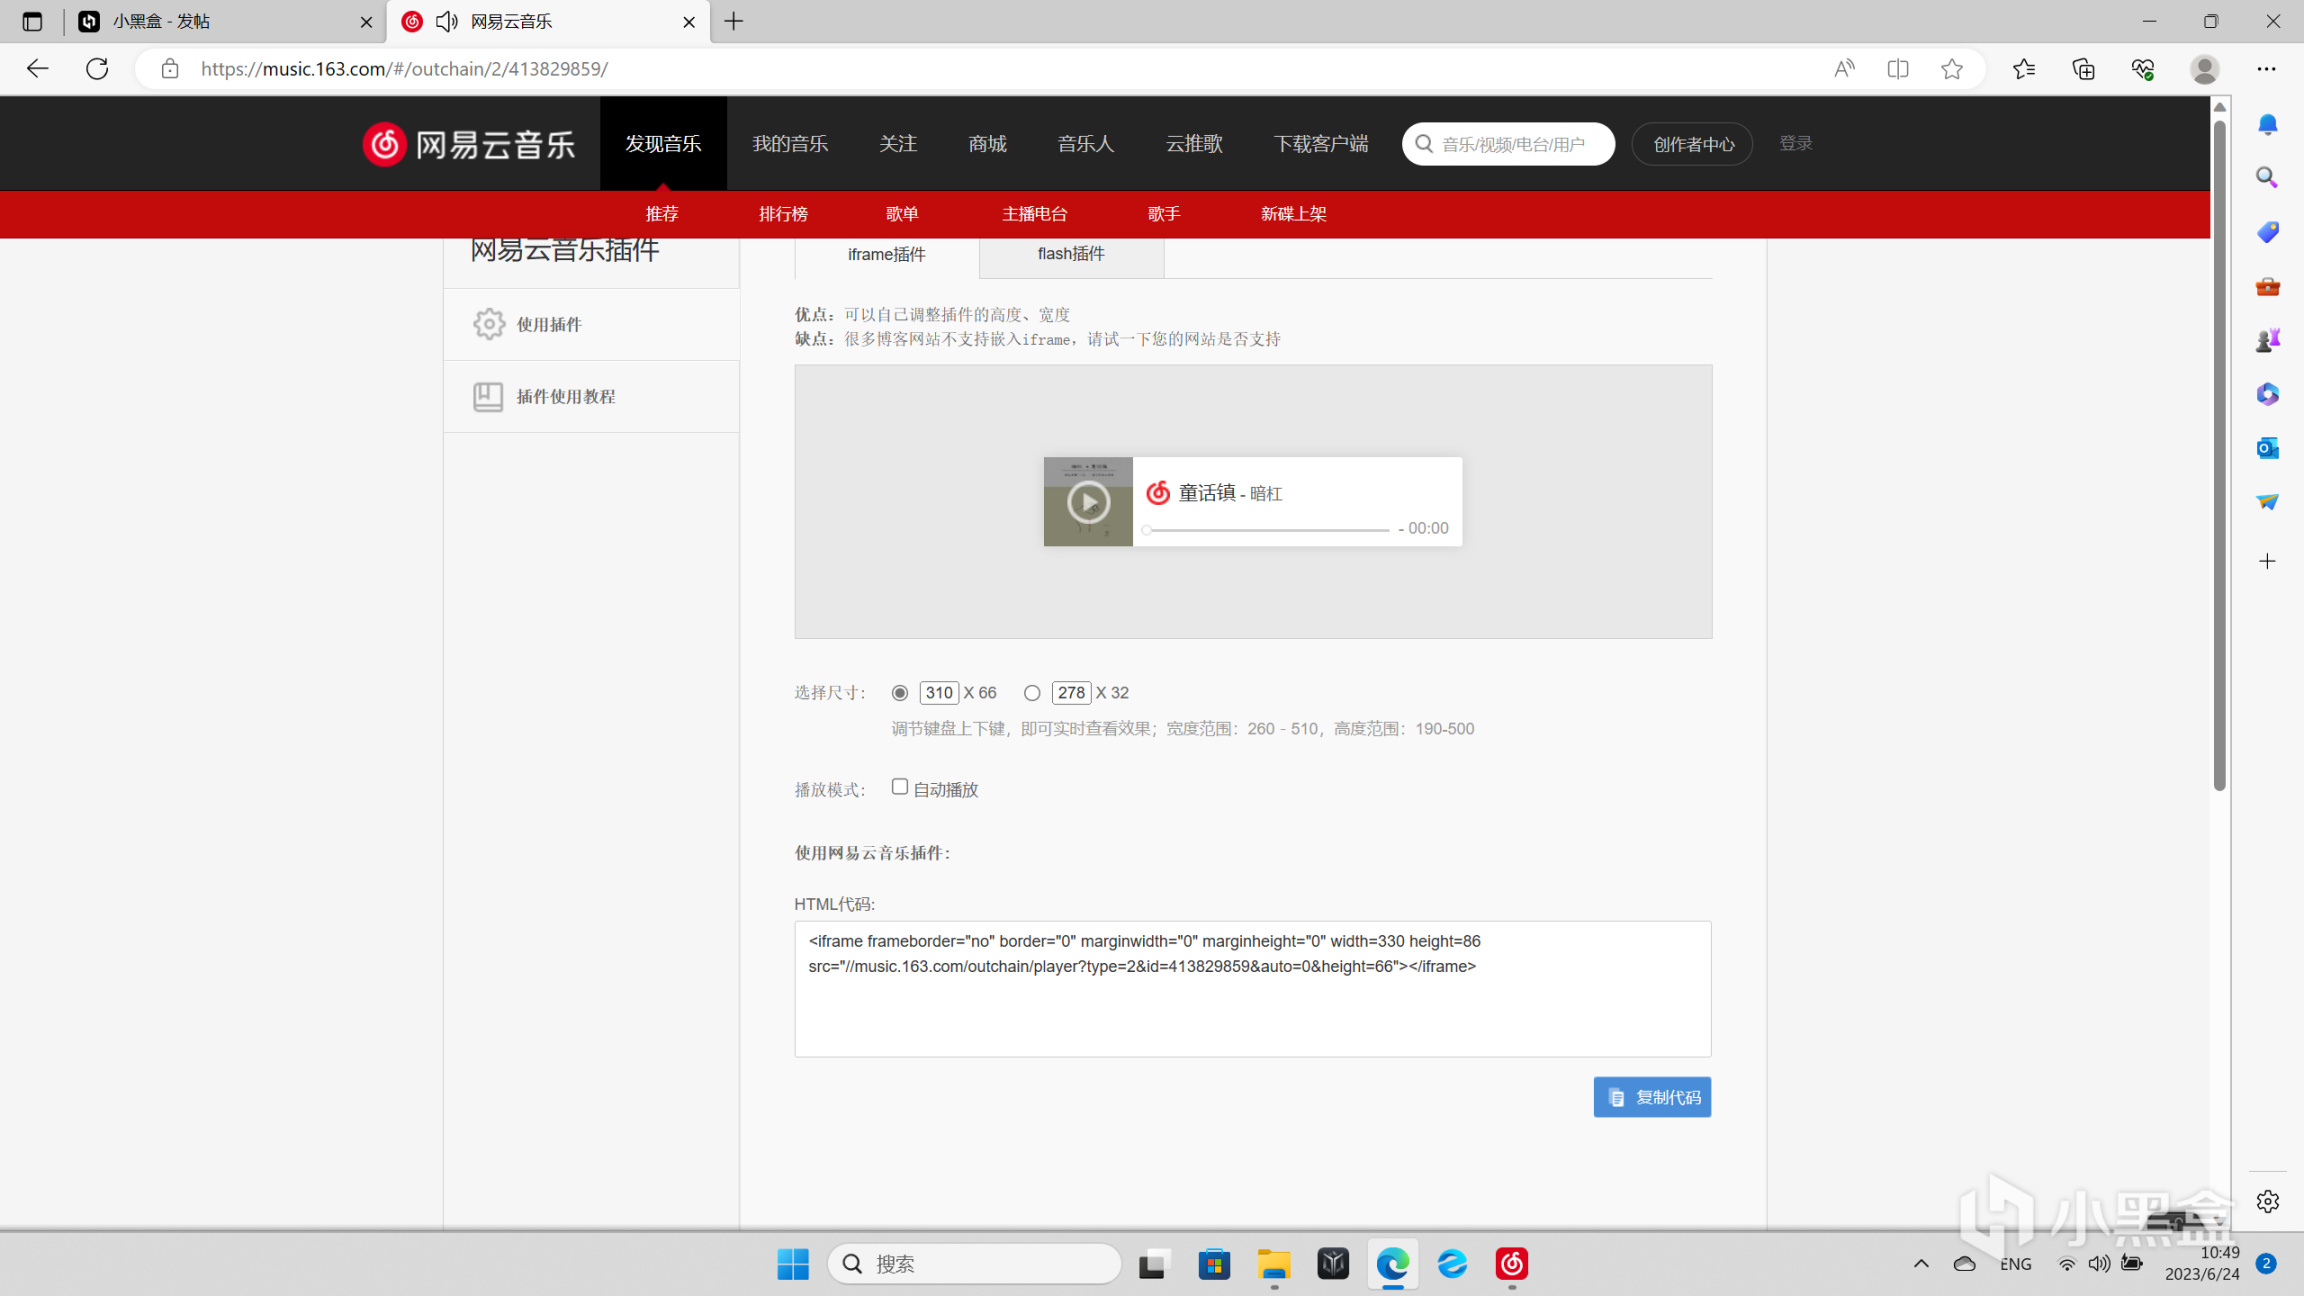2304x1296 pixels.
Task: Open the 排行榜 menu item
Action: [783, 214]
